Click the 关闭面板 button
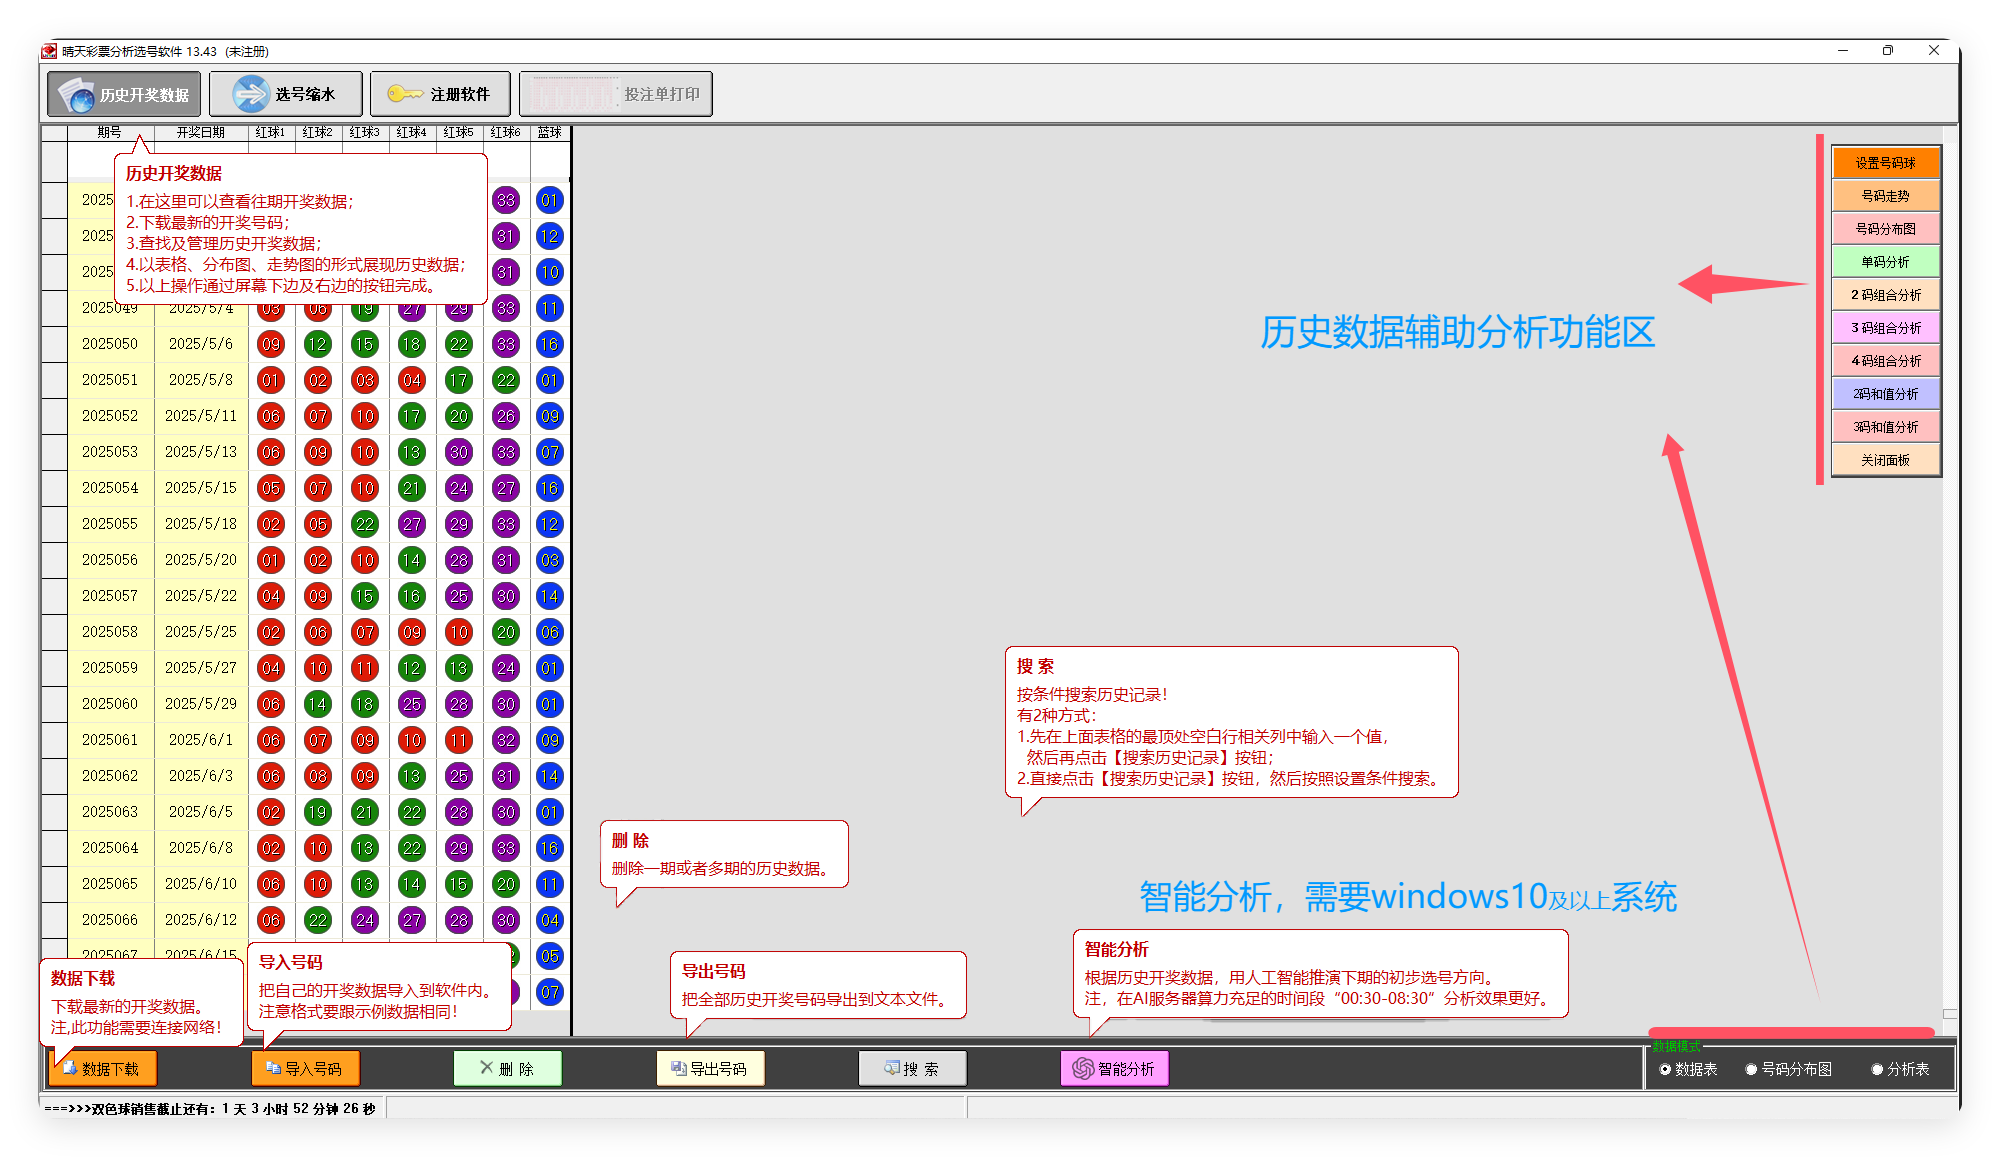This screenshot has width=2000, height=1157. [x=1885, y=460]
